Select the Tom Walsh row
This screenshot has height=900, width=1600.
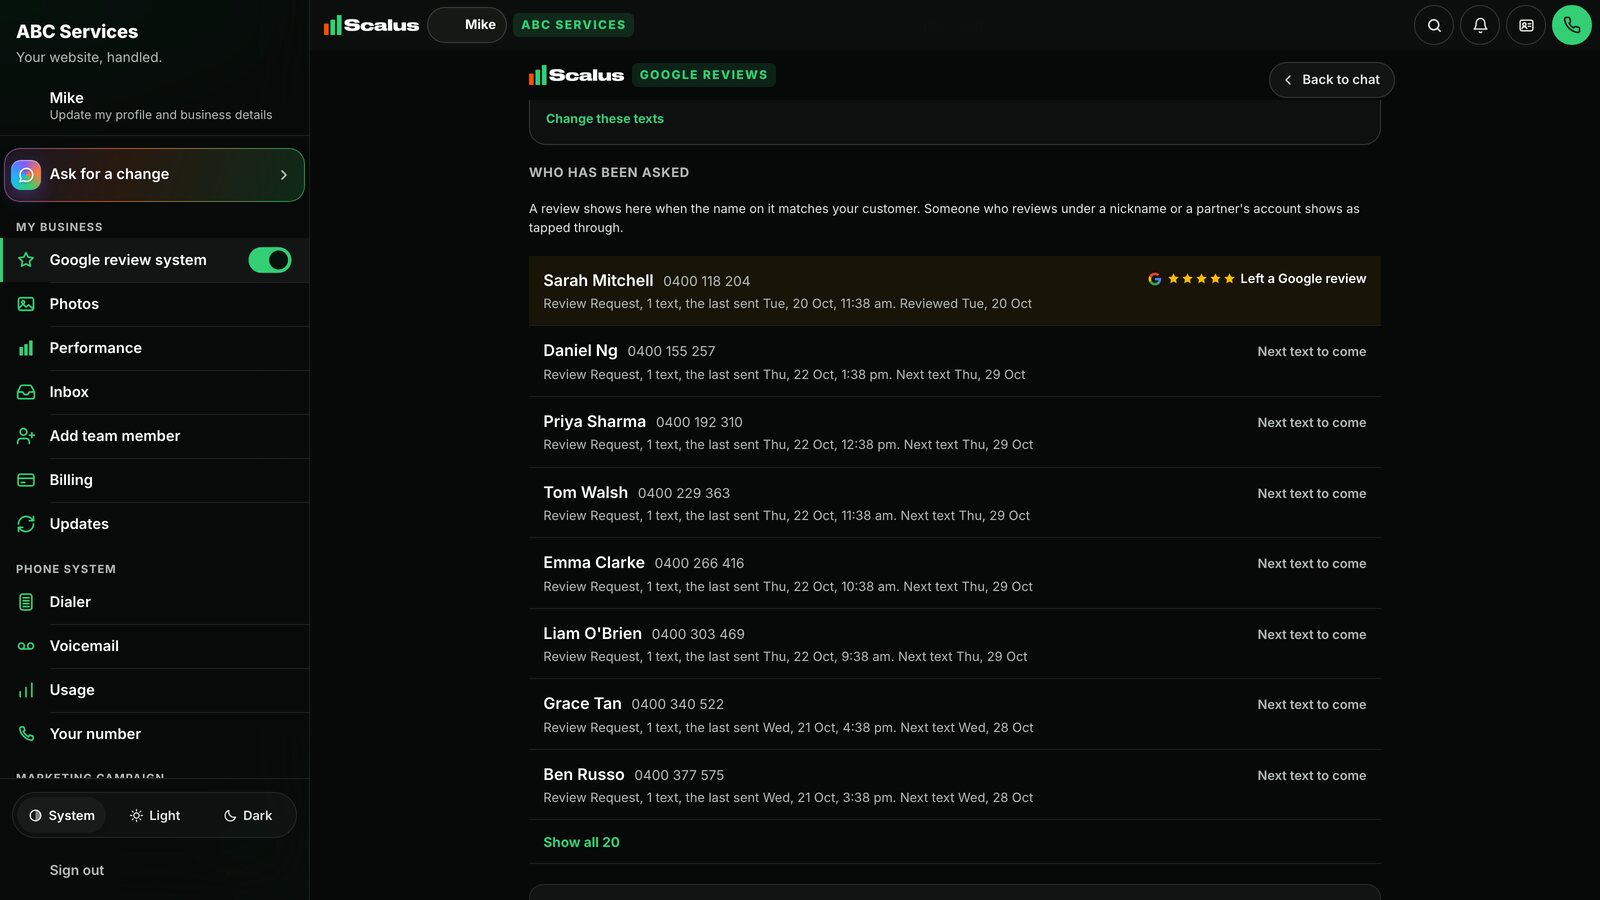[954, 503]
